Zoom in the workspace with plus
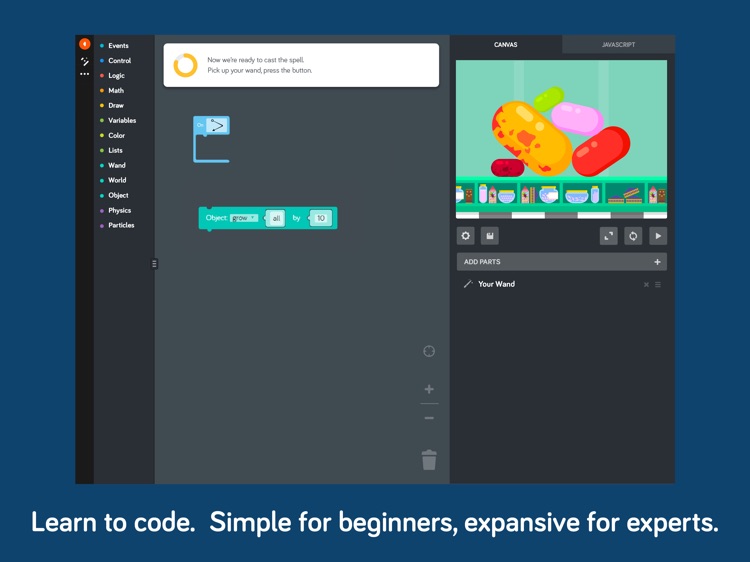This screenshot has width=750, height=562. [429, 389]
